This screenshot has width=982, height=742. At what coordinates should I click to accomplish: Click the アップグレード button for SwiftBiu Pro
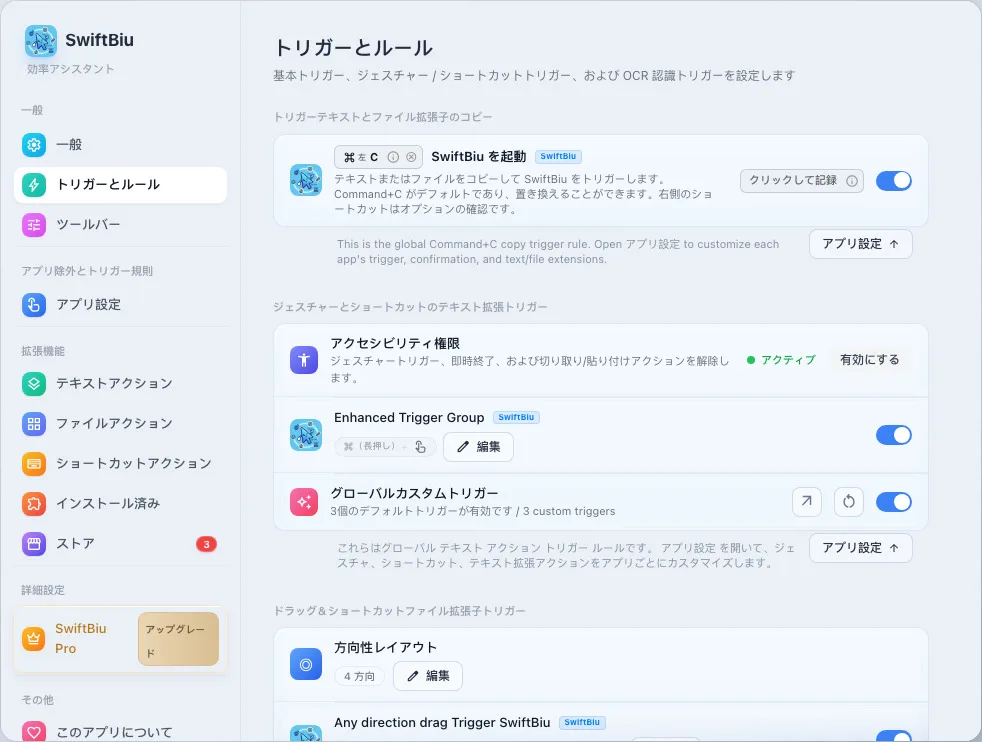coord(178,639)
